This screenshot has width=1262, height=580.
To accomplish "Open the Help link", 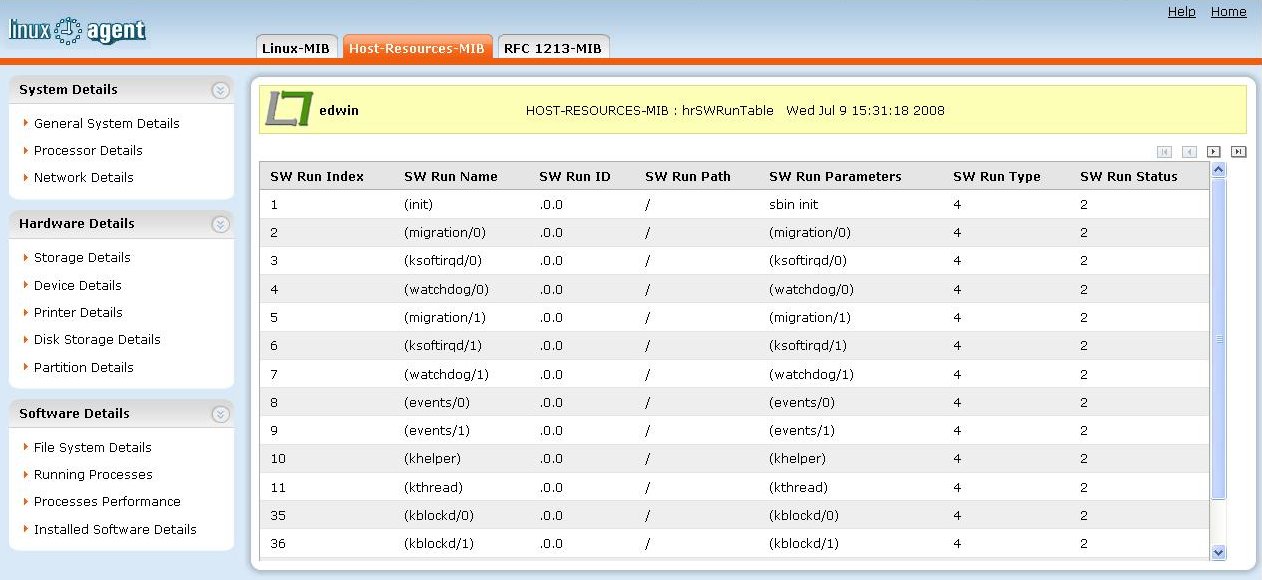I will [1182, 12].
